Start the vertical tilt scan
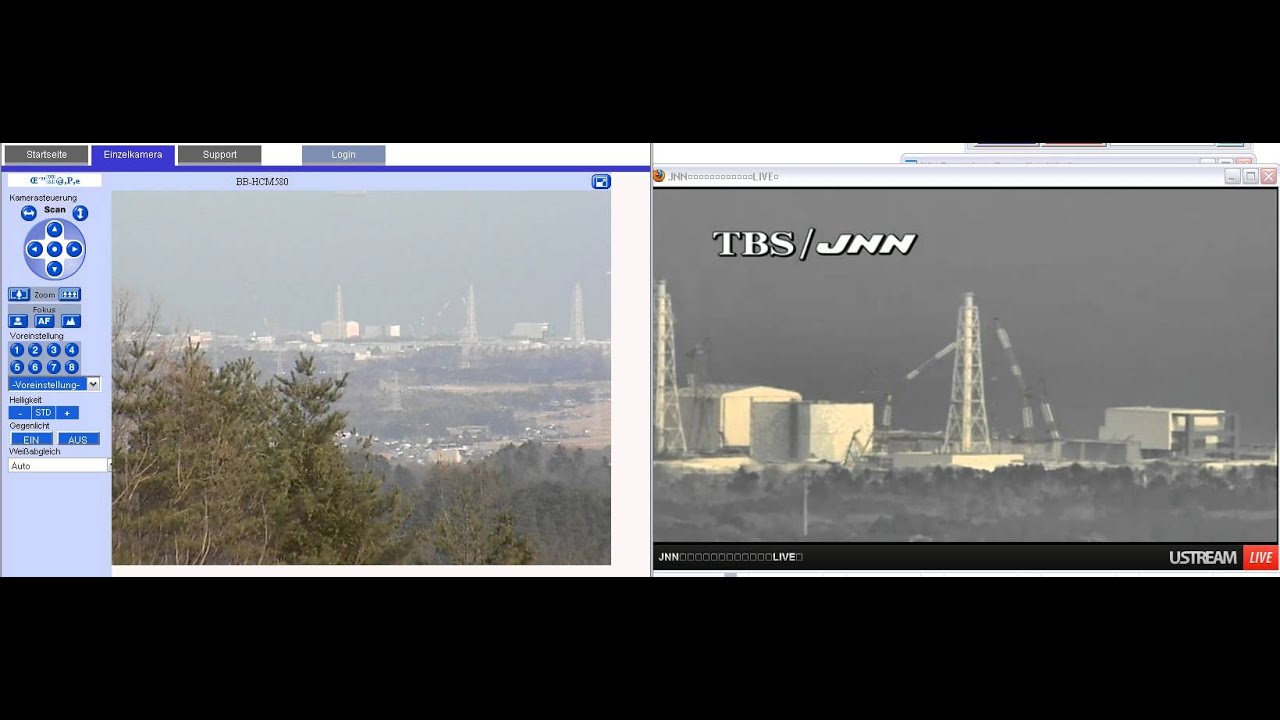Viewport: 1280px width, 720px height. click(x=80, y=213)
